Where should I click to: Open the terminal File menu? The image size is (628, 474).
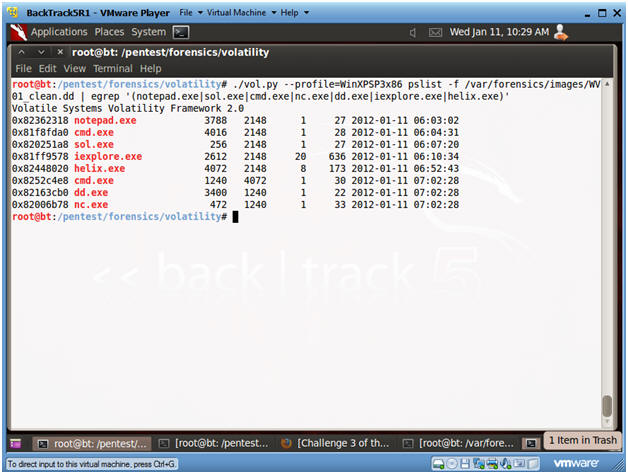[23, 69]
